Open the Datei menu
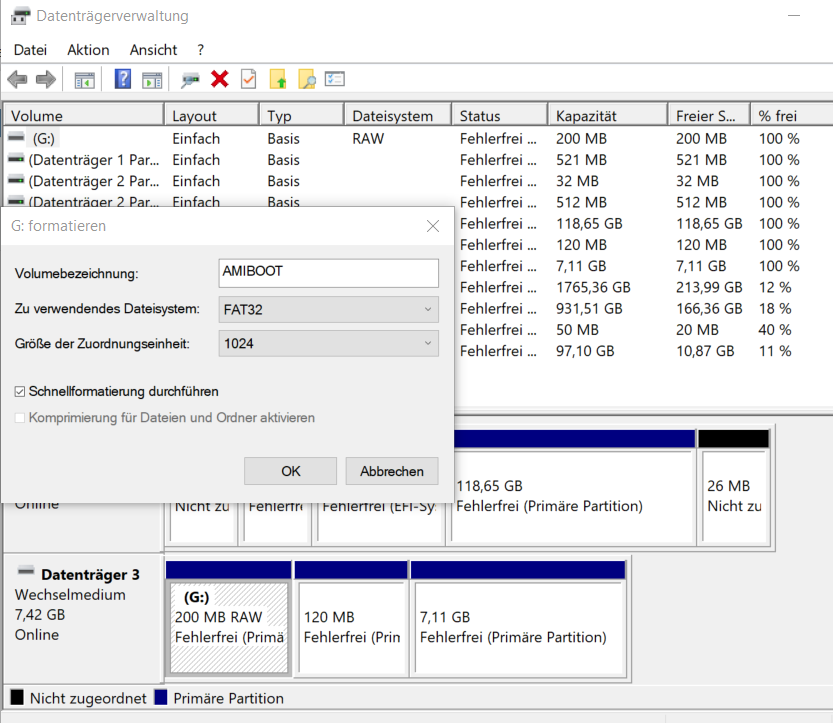Screen dimensions: 833x723 [30, 50]
